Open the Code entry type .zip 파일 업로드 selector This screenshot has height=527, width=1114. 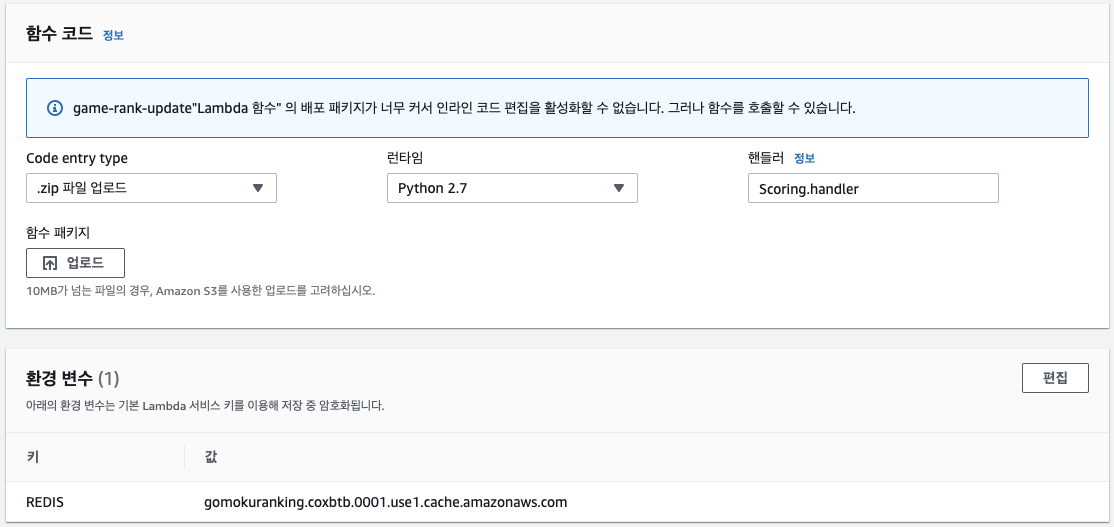(151, 188)
